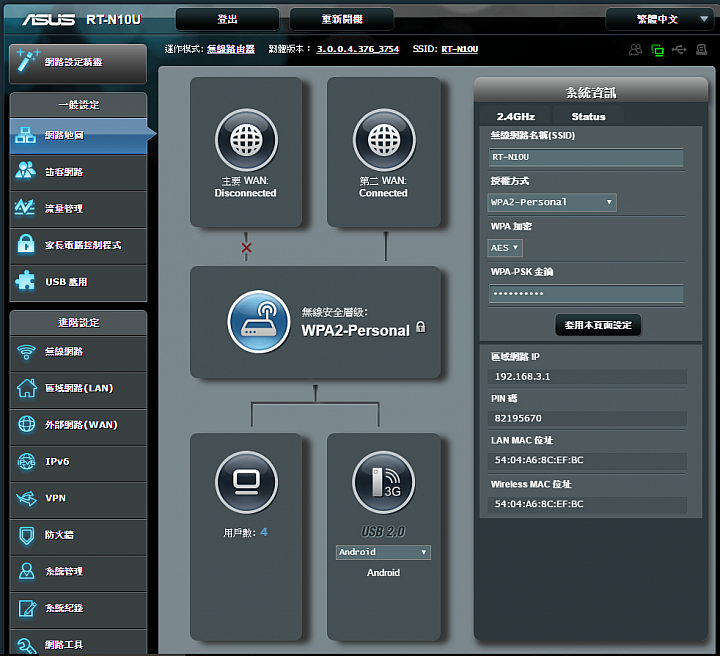The height and width of the screenshot is (656, 720).
Task: Click the logout button
Action: click(x=227, y=19)
